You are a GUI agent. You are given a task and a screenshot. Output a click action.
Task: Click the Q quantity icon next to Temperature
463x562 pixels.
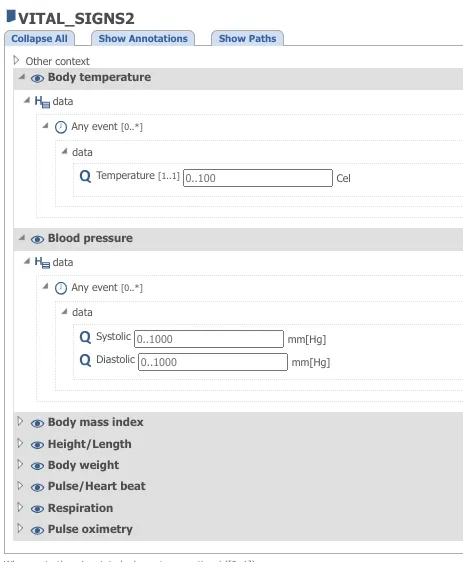85,176
